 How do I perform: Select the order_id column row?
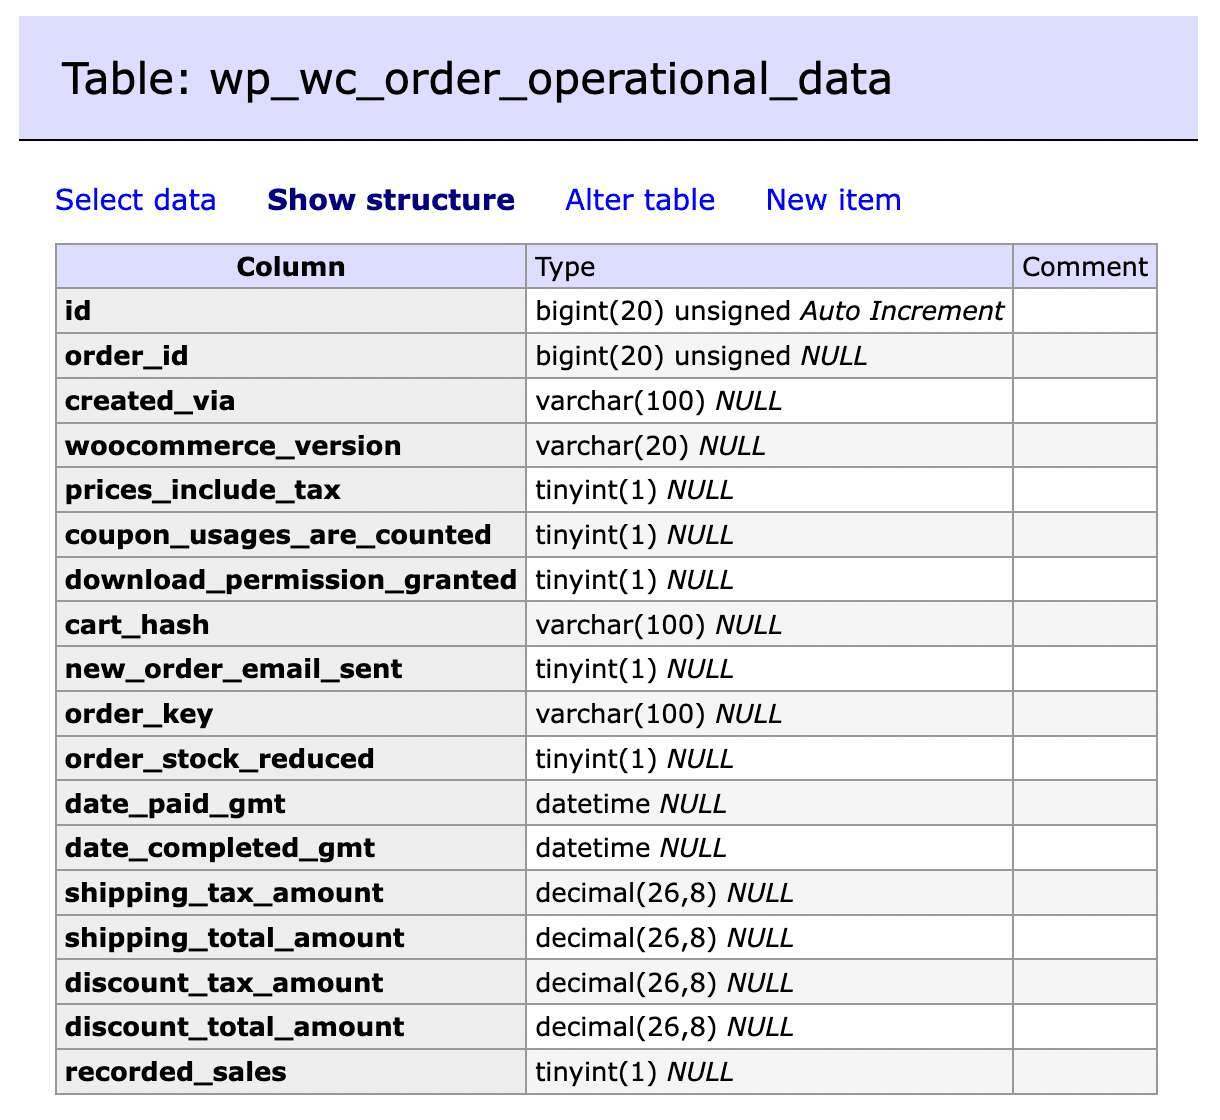[125, 355]
